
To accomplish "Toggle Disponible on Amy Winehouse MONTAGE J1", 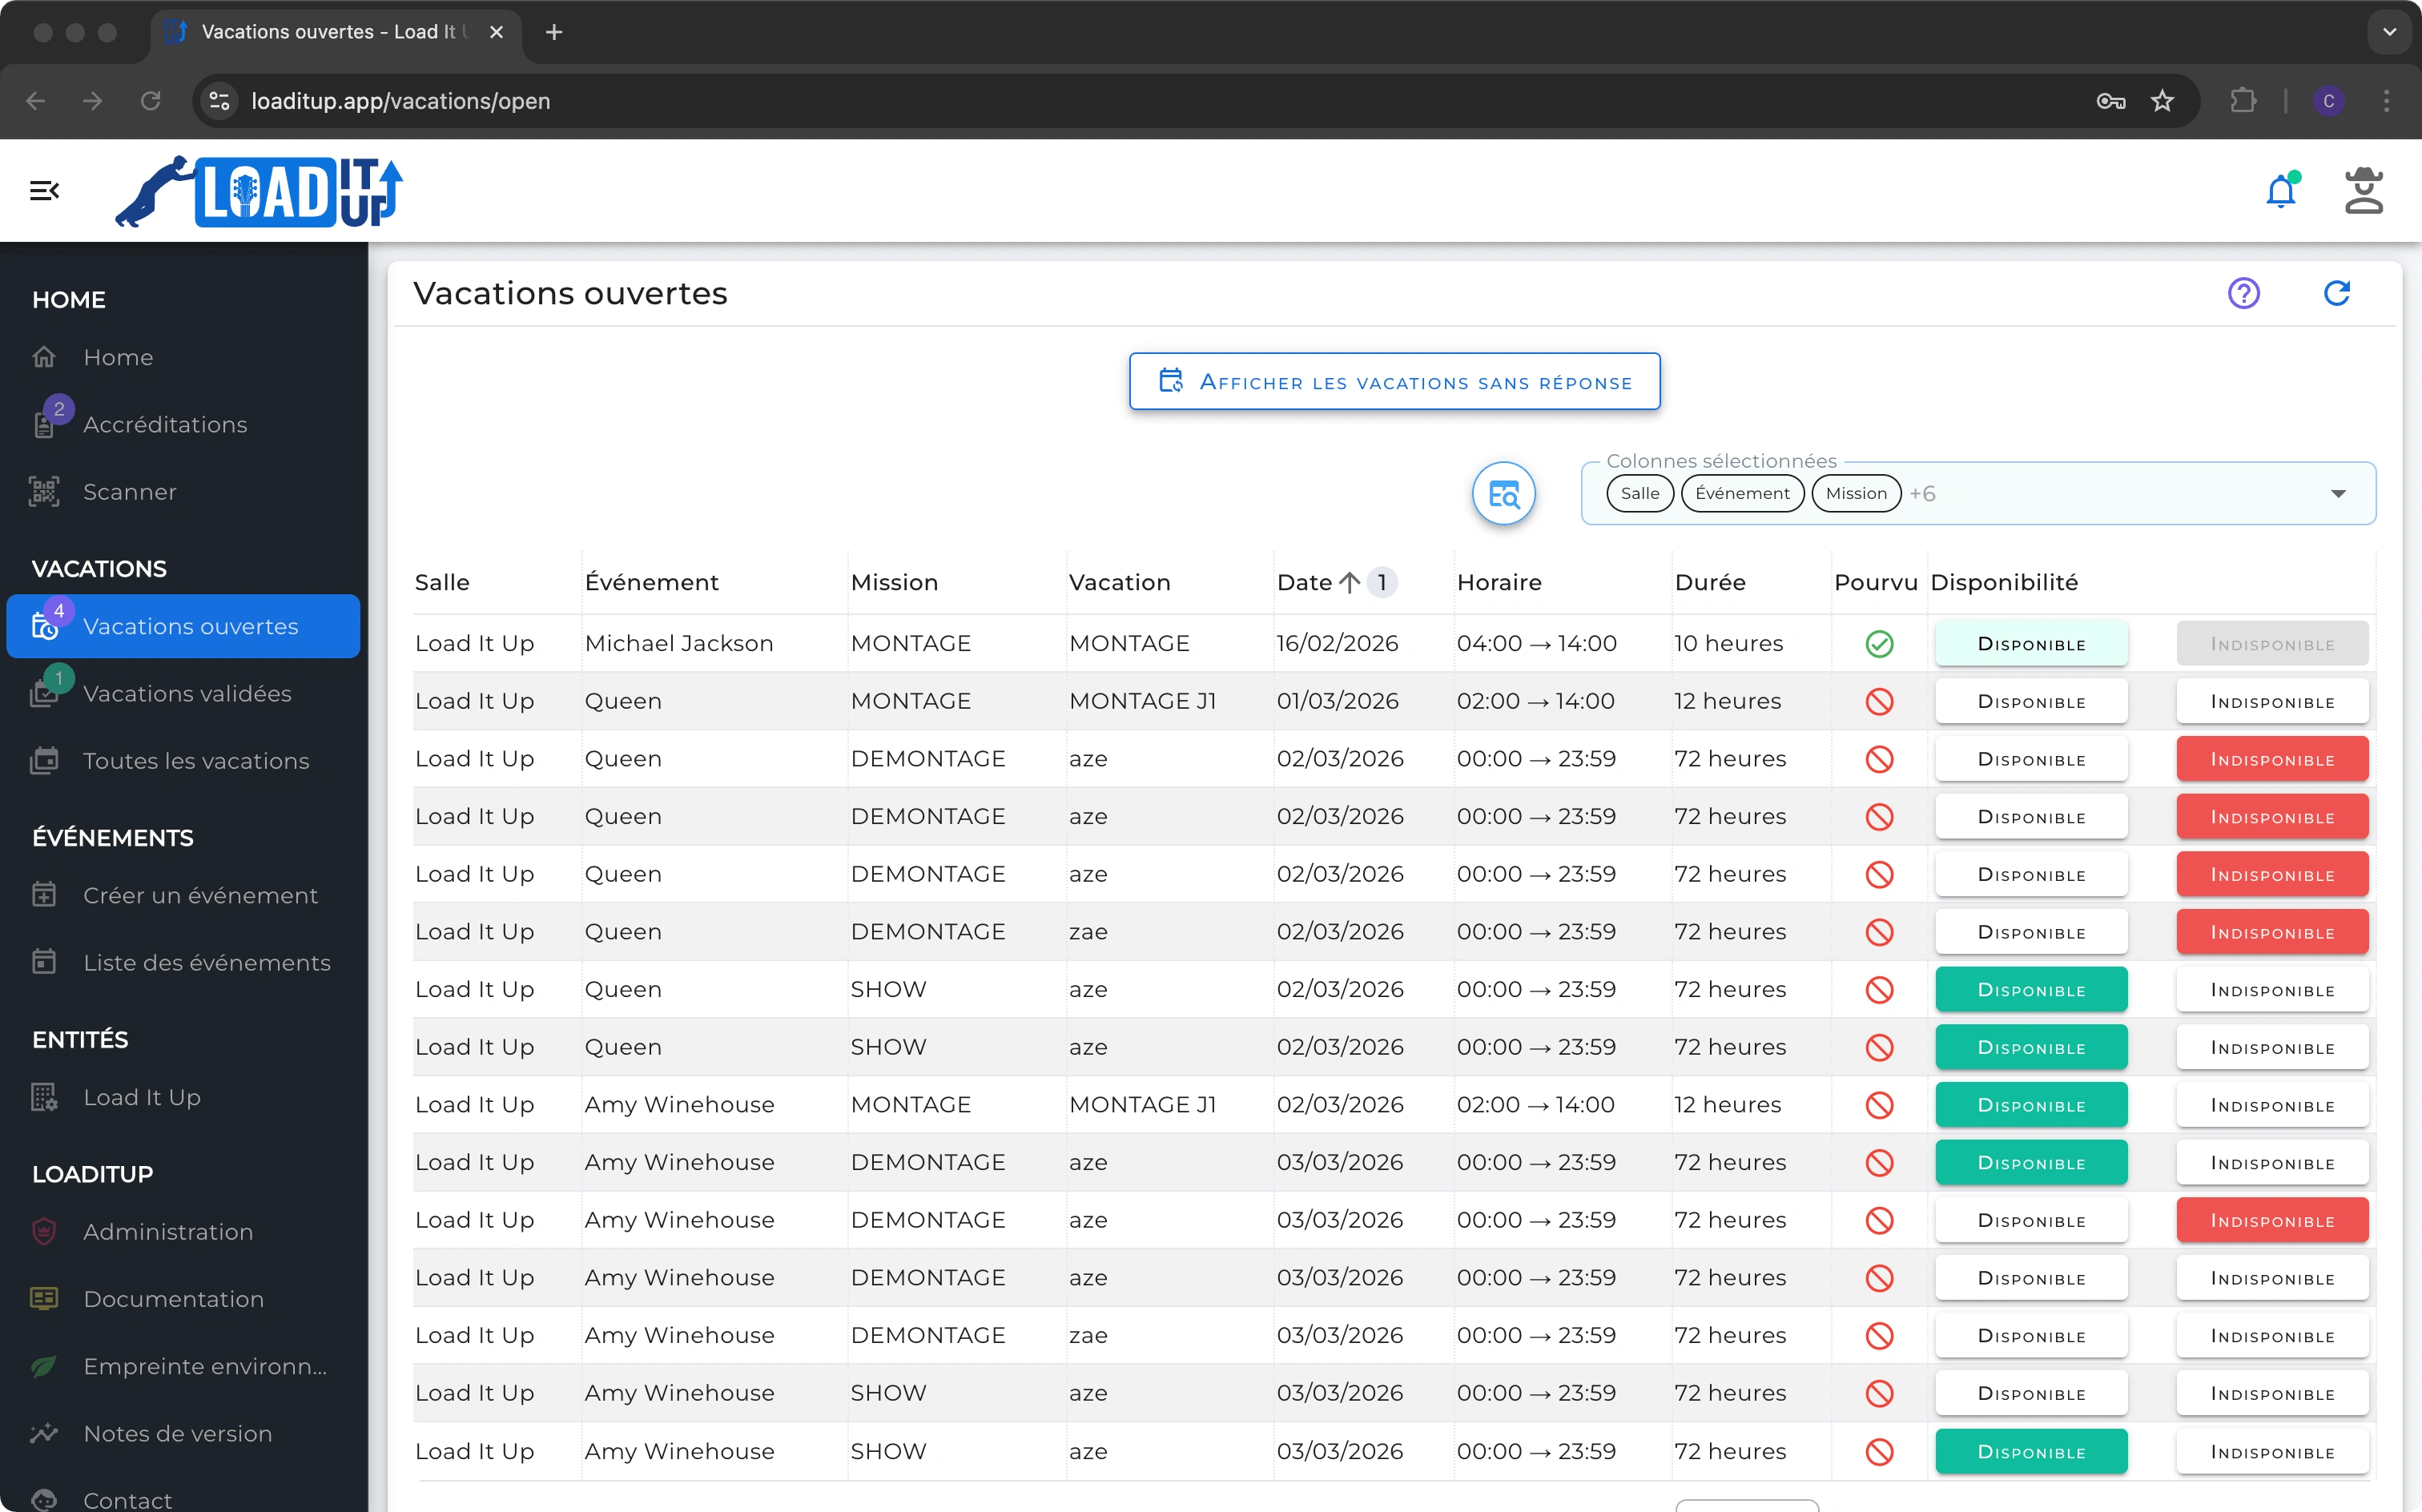I will 2030,1105.
